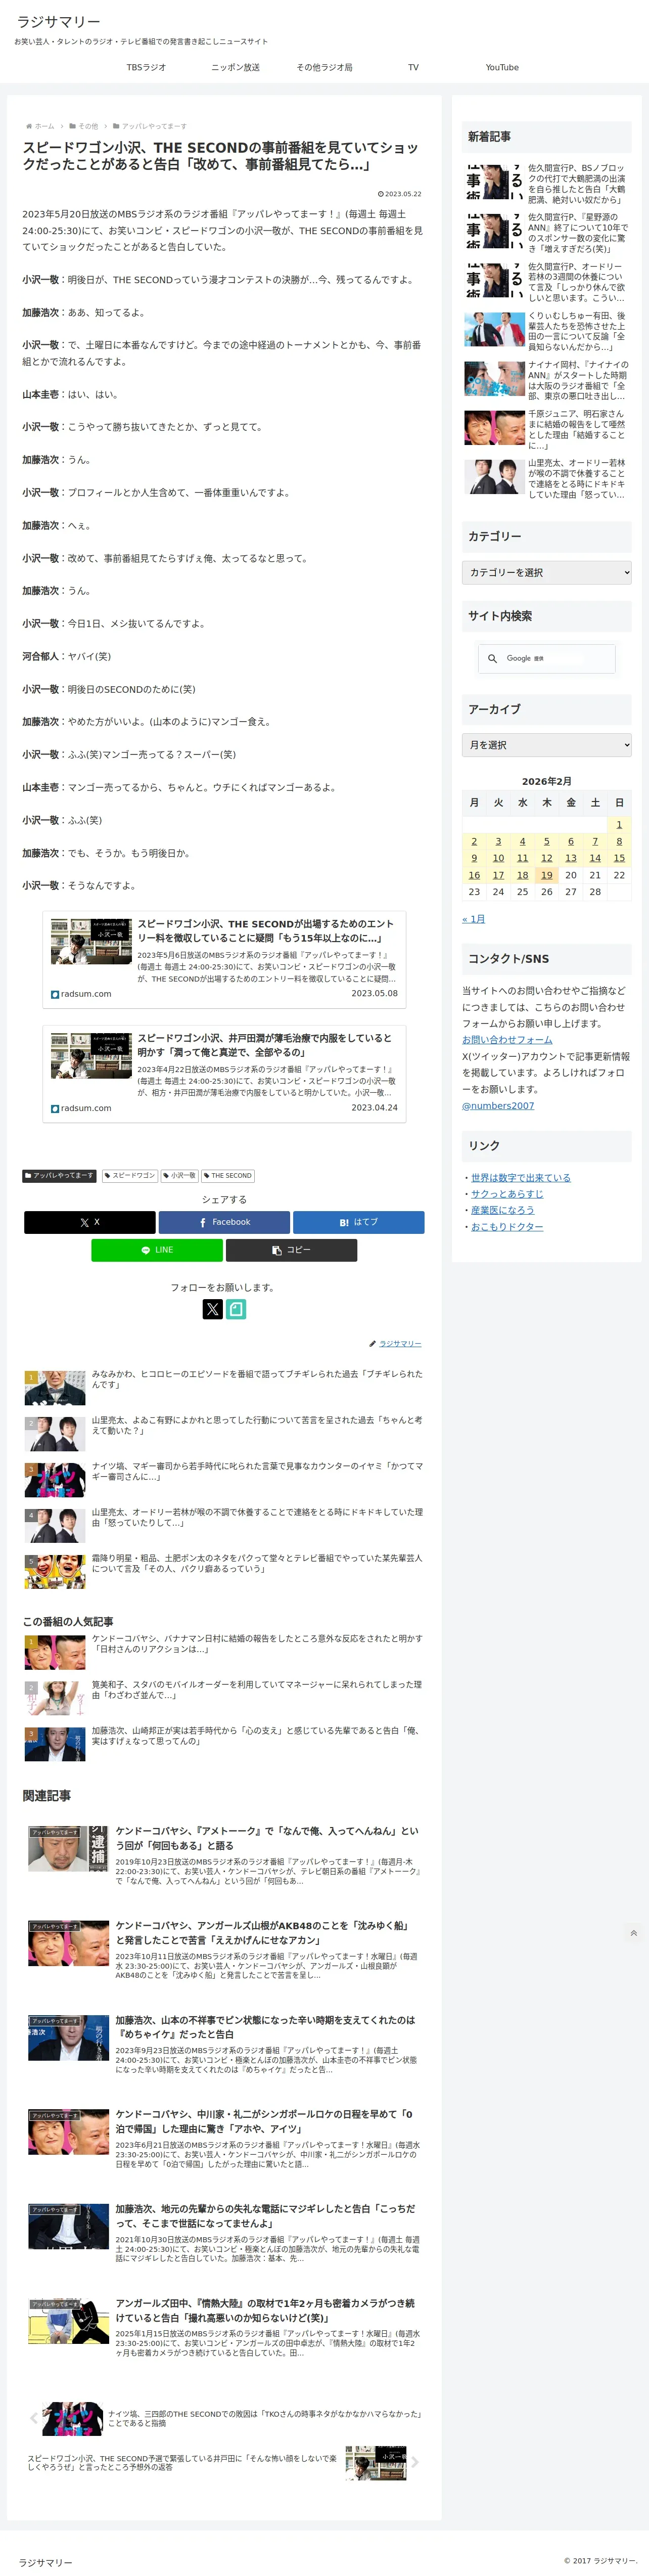Open popular post ケンドーコバヤシ、バナナマン日村
The width and height of the screenshot is (649, 2576).
[224, 1652]
